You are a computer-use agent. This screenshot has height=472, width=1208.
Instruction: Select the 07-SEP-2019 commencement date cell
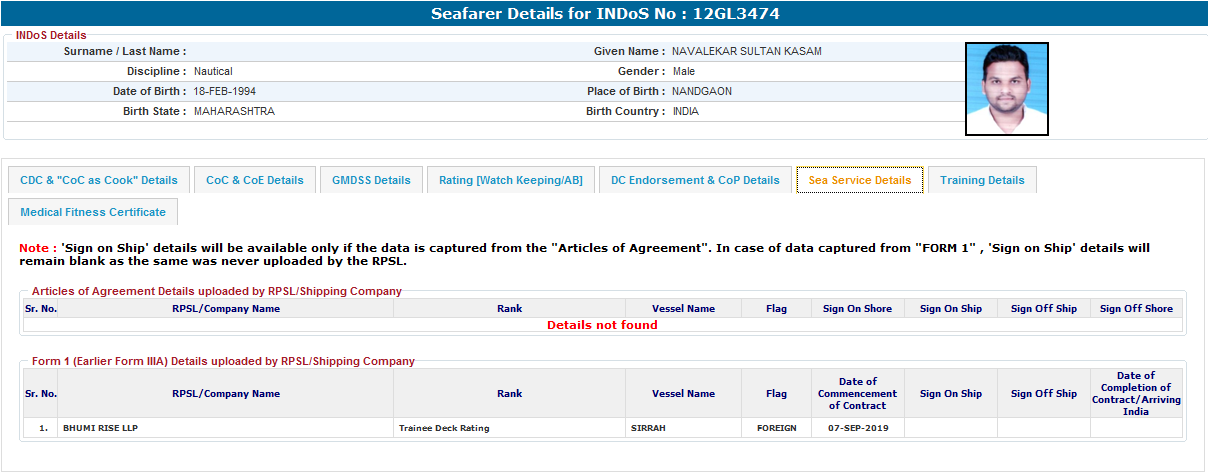857,428
